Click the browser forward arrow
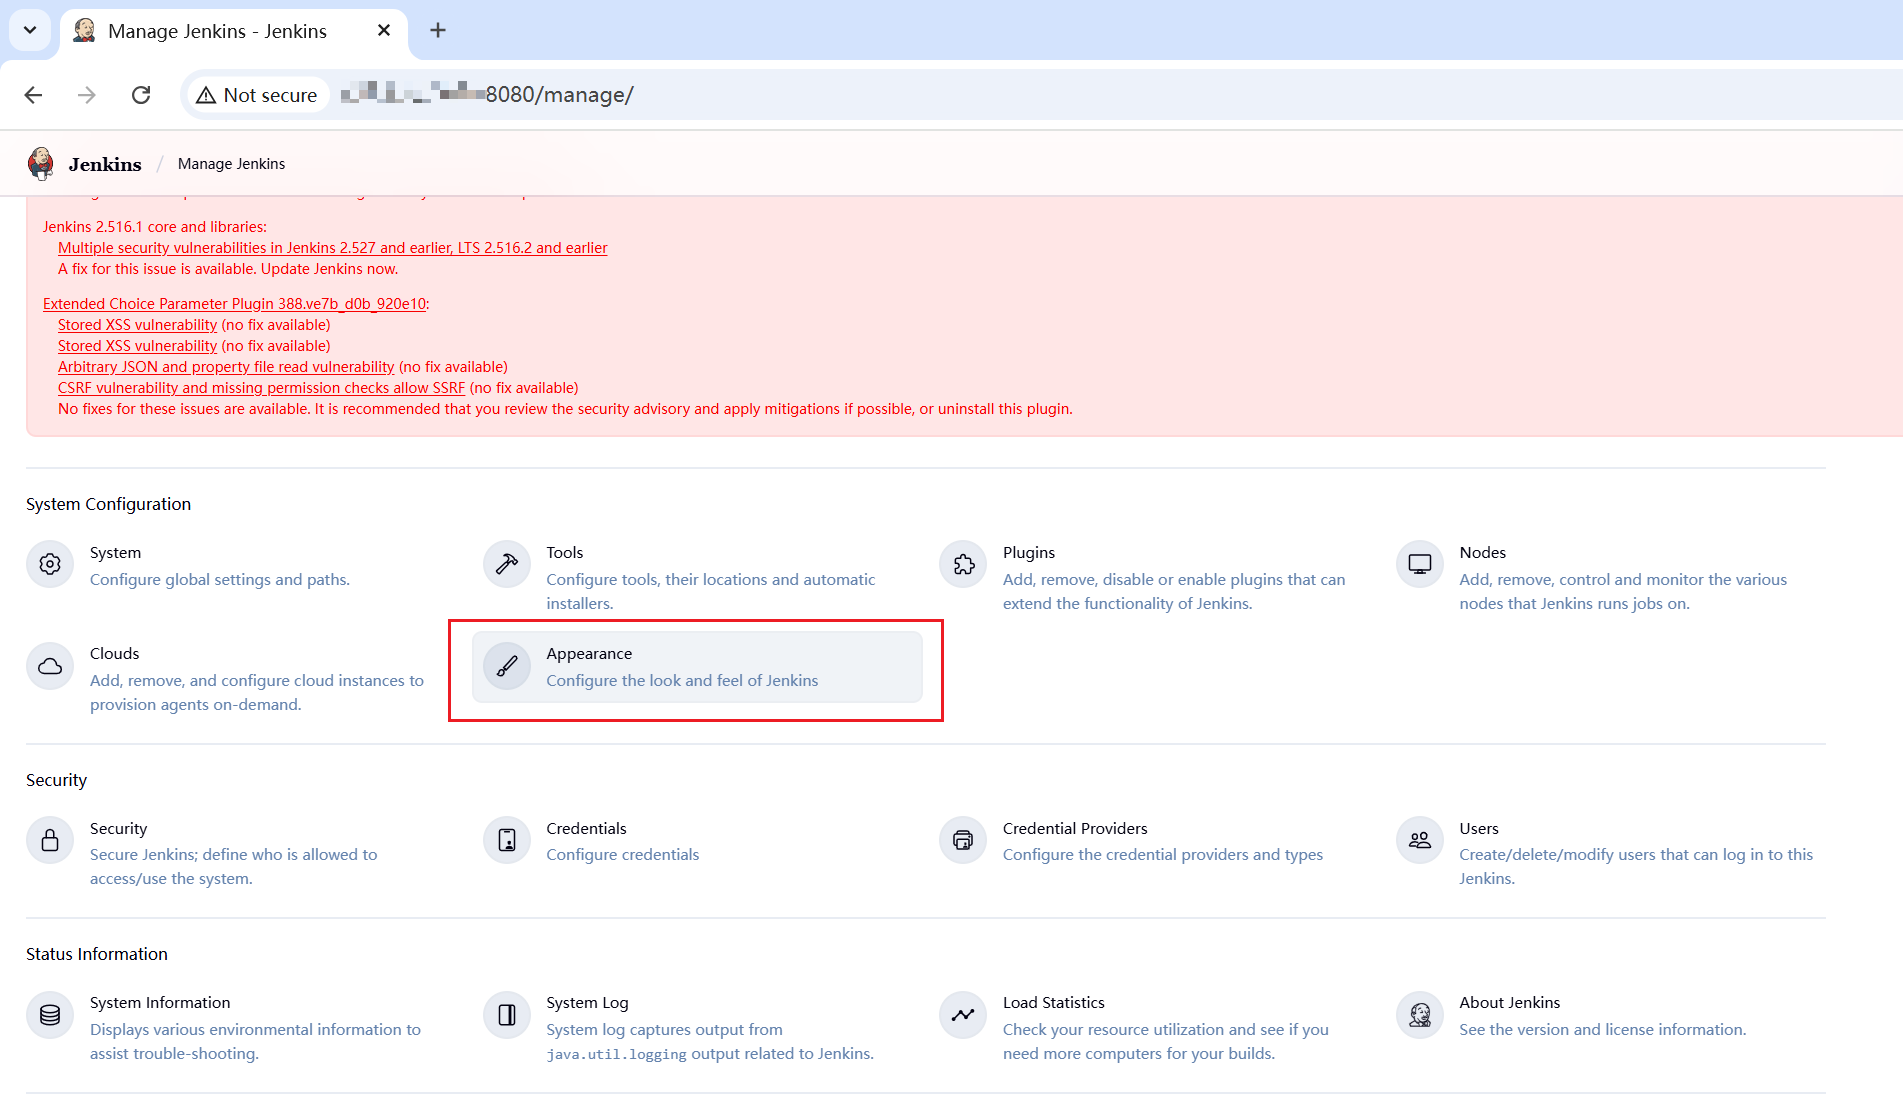 [87, 95]
